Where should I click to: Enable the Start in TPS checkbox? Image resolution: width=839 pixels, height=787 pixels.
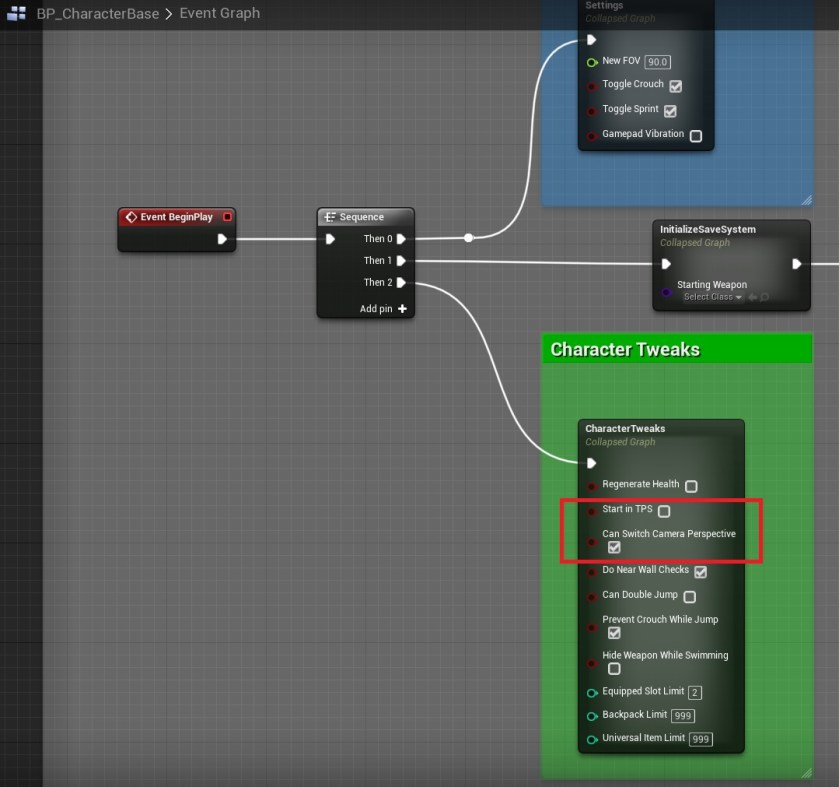coord(664,510)
